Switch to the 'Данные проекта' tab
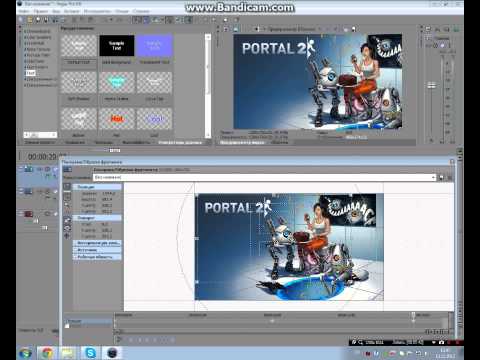The image size is (480, 360). [40, 142]
